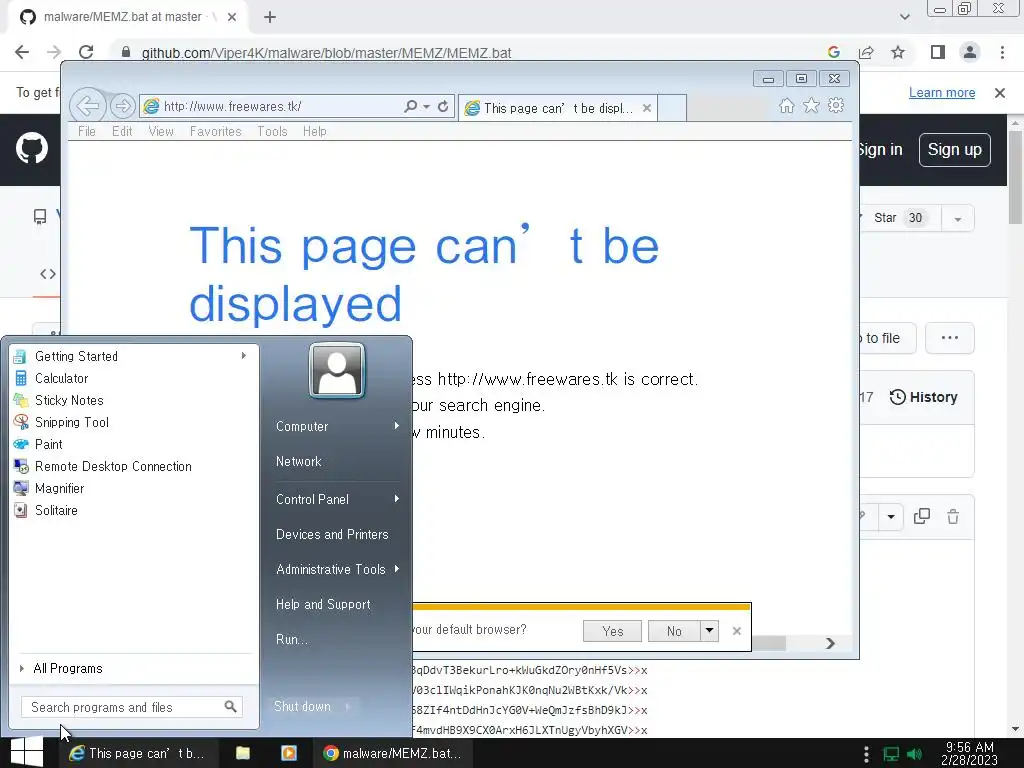Open the GitHub three-dots more options button

coord(950,338)
